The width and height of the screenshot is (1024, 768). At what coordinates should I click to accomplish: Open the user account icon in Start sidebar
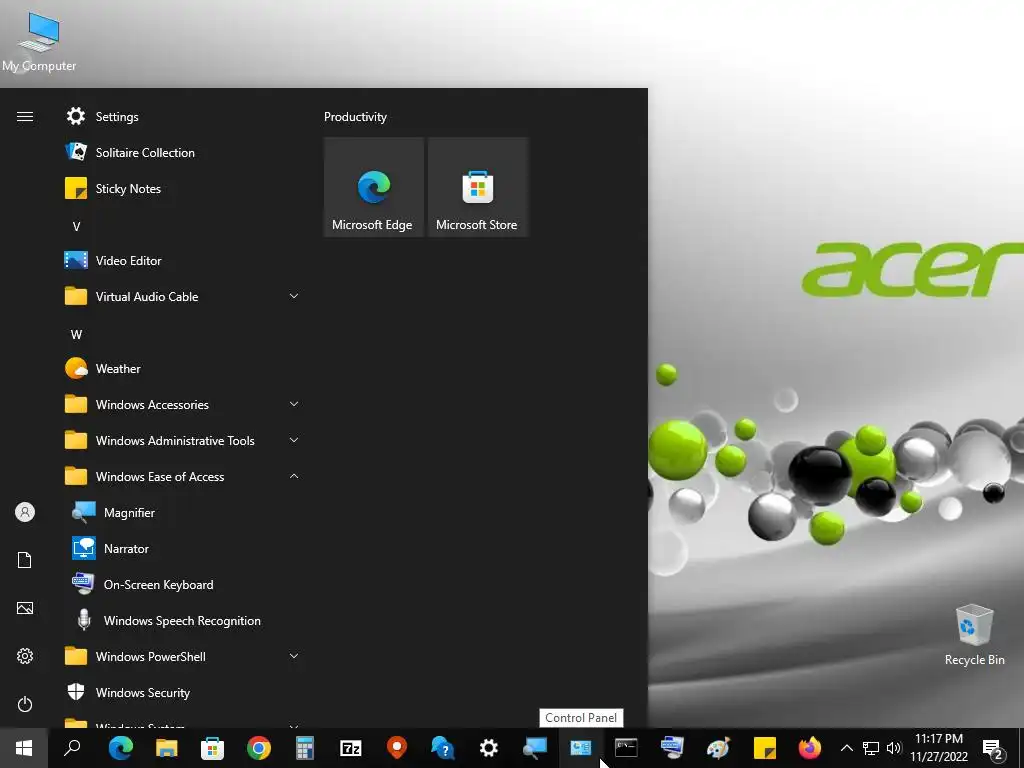(25, 512)
